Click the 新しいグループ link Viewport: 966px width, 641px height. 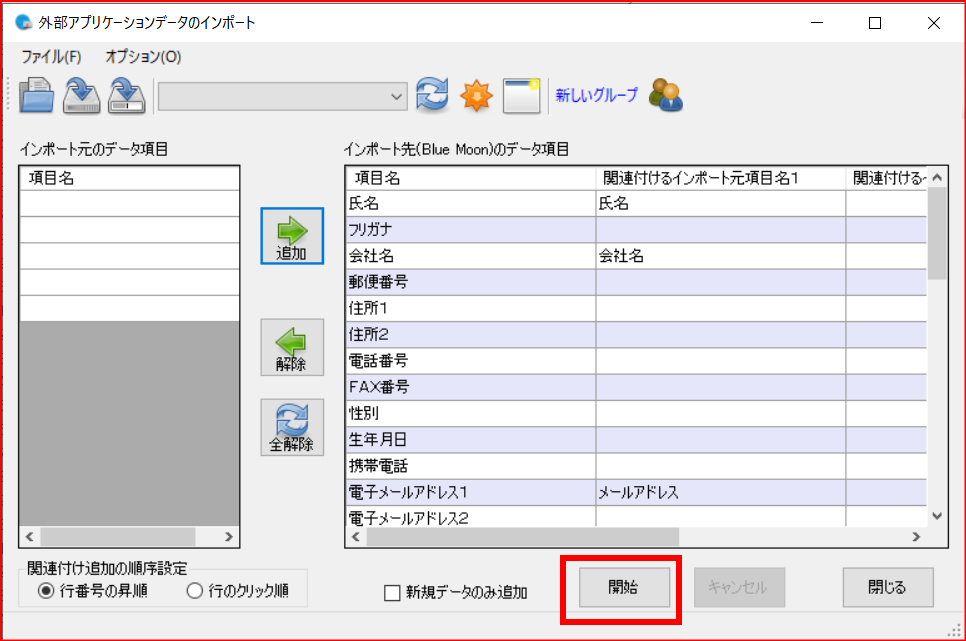tap(596, 96)
